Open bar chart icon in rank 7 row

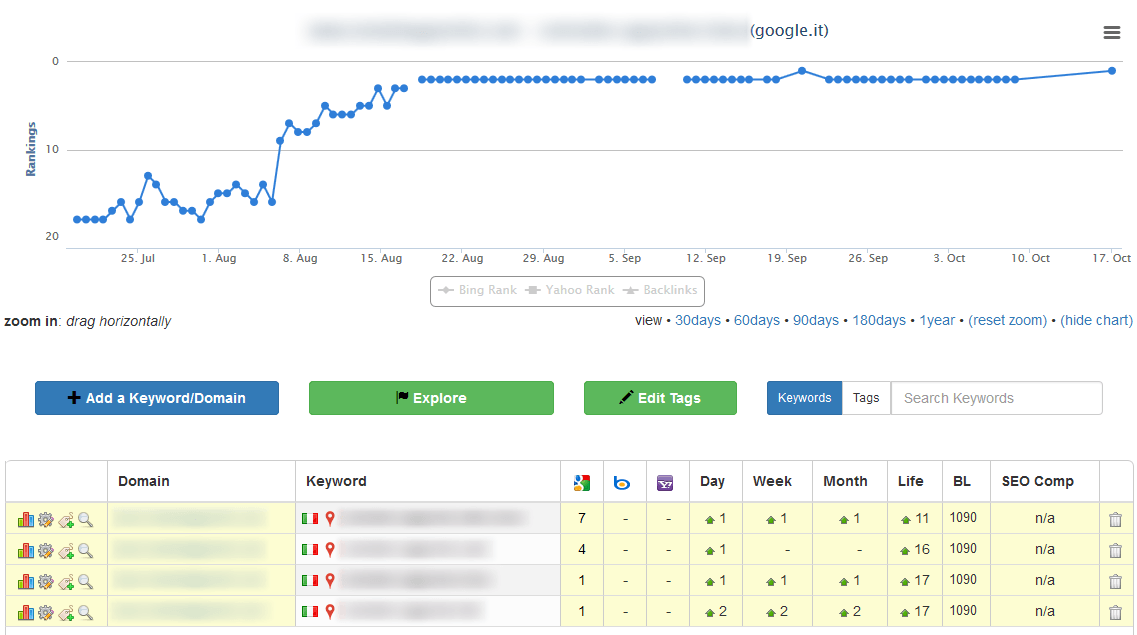25,519
